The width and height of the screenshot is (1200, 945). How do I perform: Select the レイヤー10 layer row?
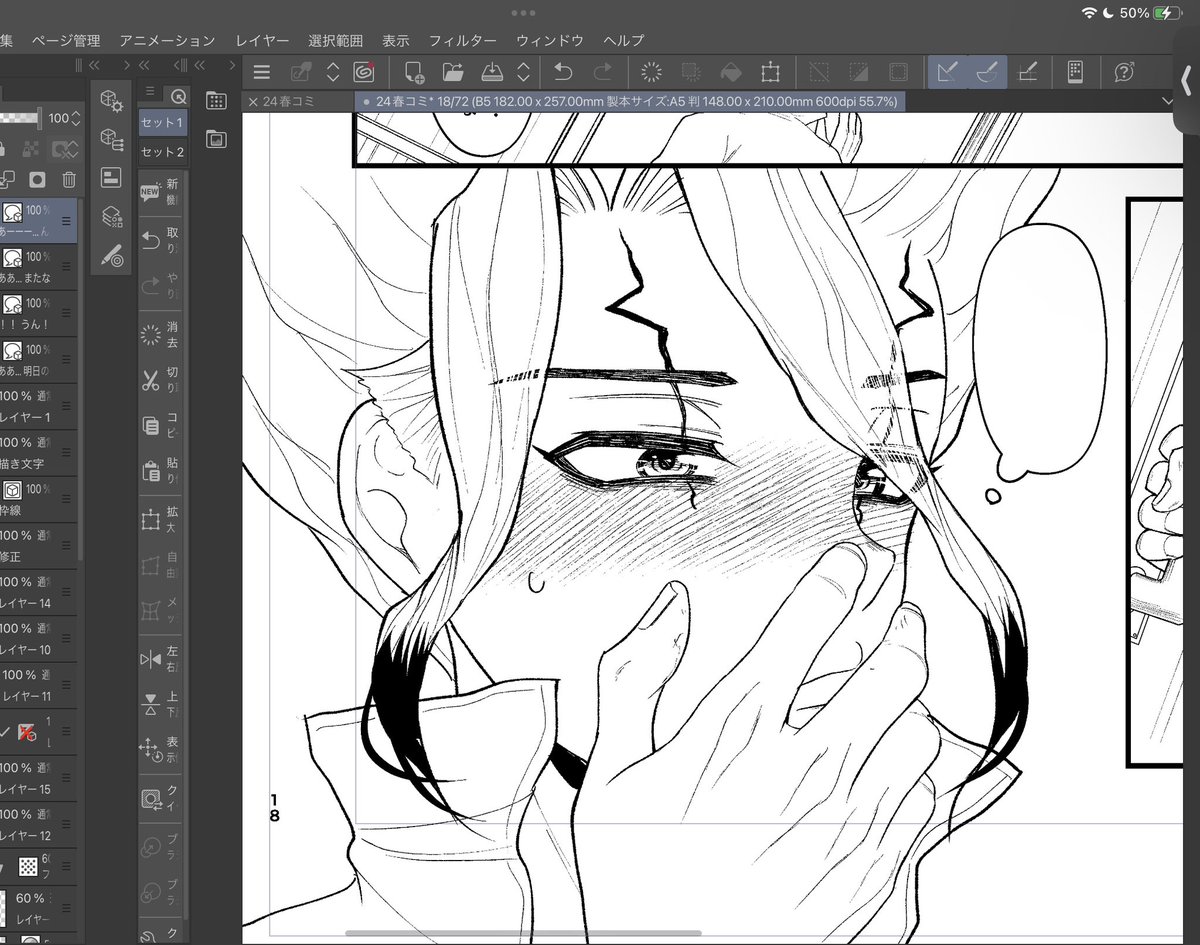[40, 640]
